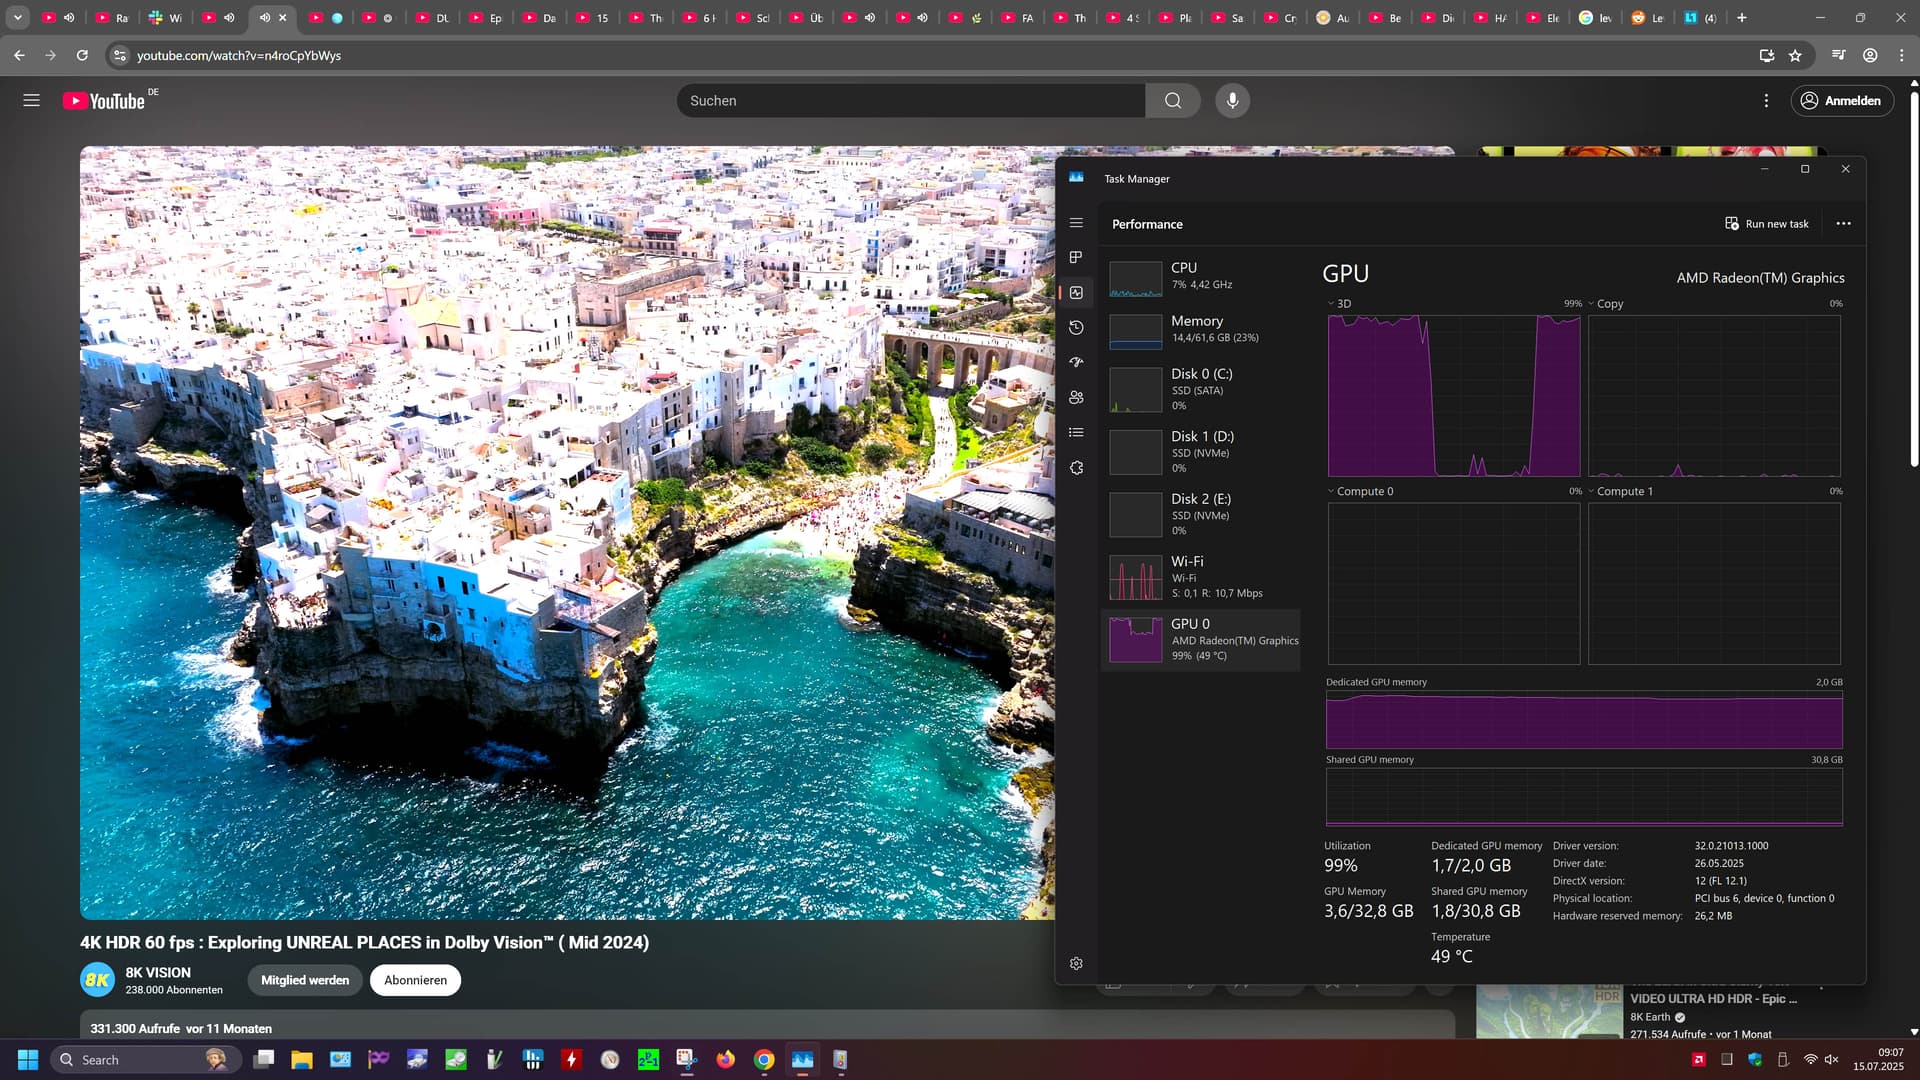This screenshot has height=1080, width=1920.
Task: Open the Users page icon
Action: pyautogui.click(x=1076, y=397)
